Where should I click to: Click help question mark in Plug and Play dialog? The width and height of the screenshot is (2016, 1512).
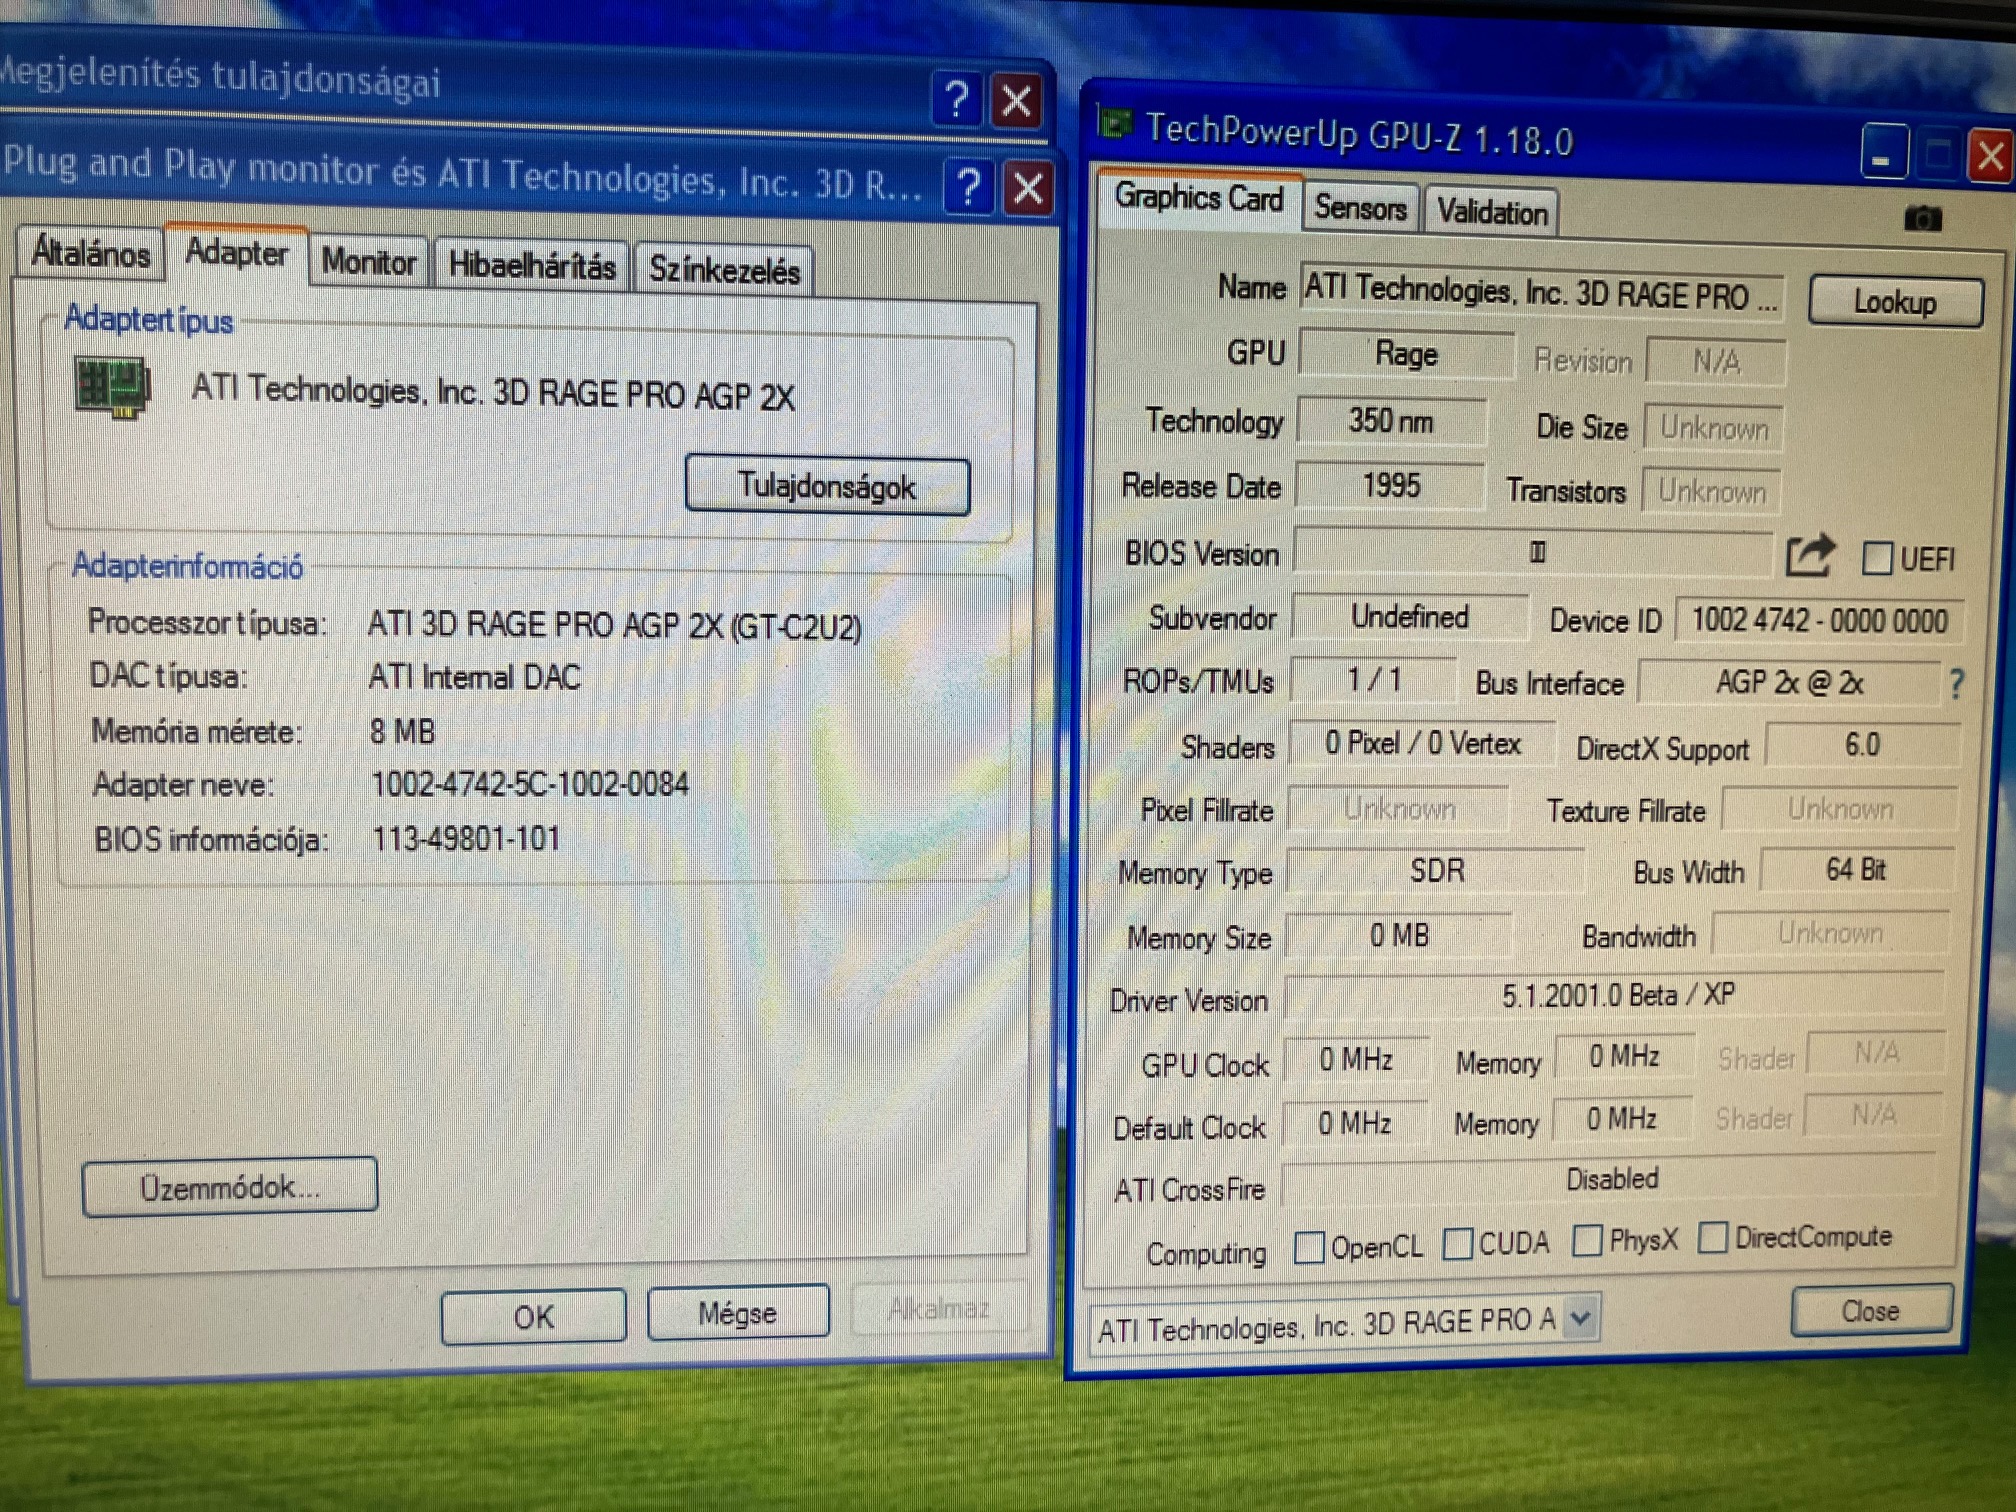[x=968, y=187]
